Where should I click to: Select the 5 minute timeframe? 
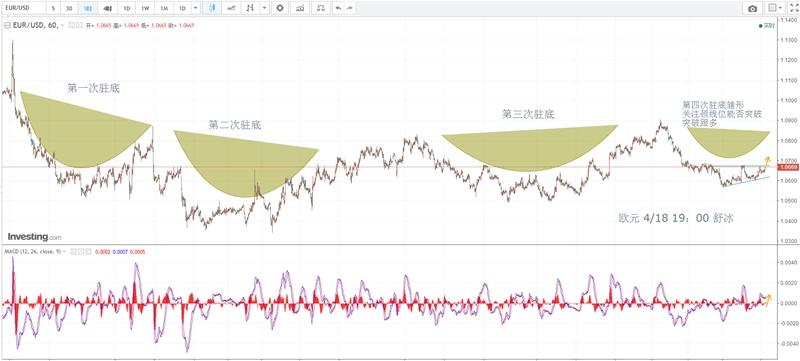pos(53,9)
